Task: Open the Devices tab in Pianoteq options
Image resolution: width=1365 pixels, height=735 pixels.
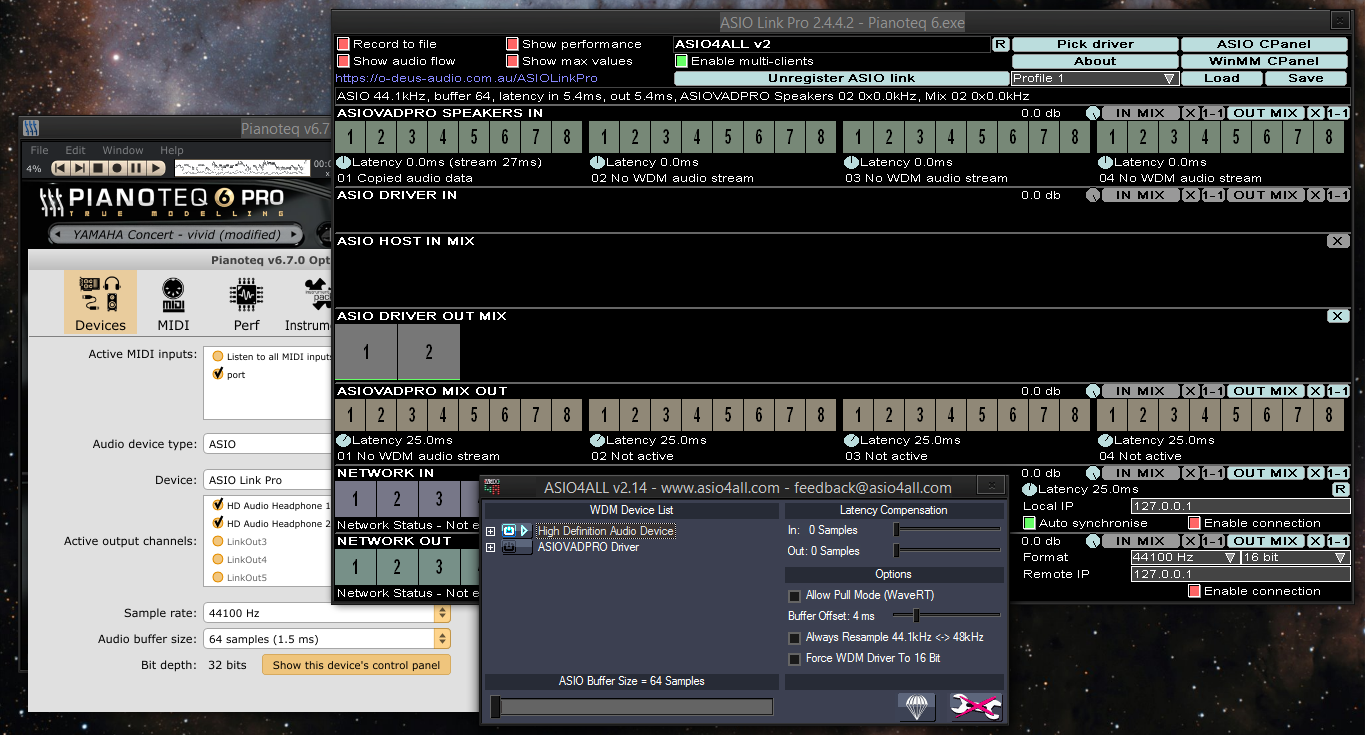Action: coord(101,302)
